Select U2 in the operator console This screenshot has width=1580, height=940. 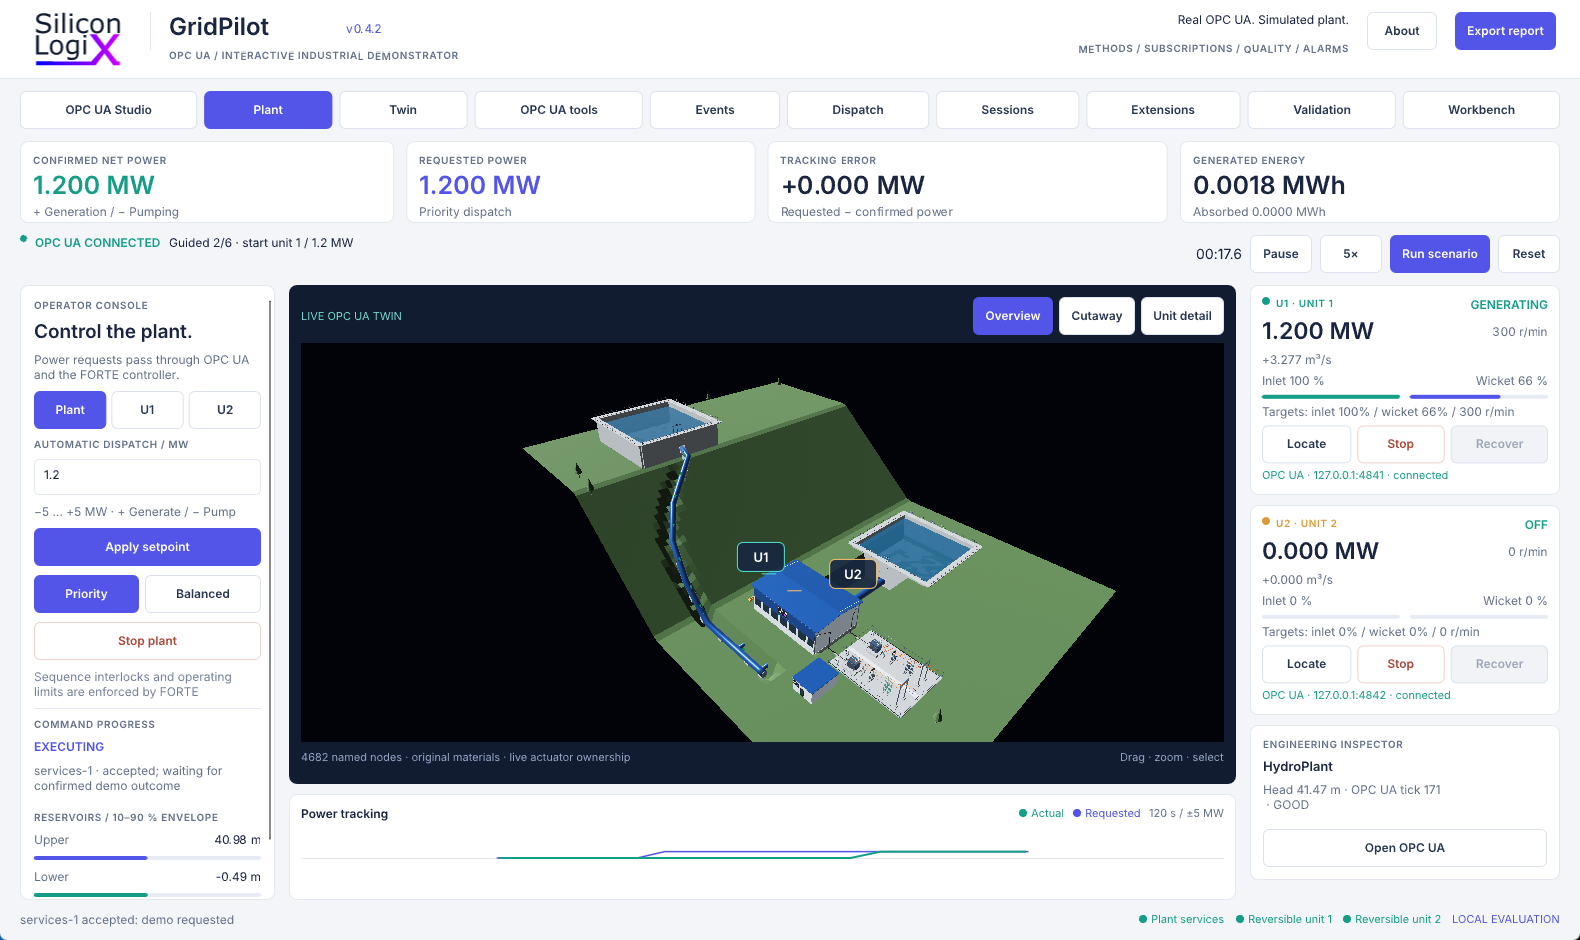[x=225, y=410]
